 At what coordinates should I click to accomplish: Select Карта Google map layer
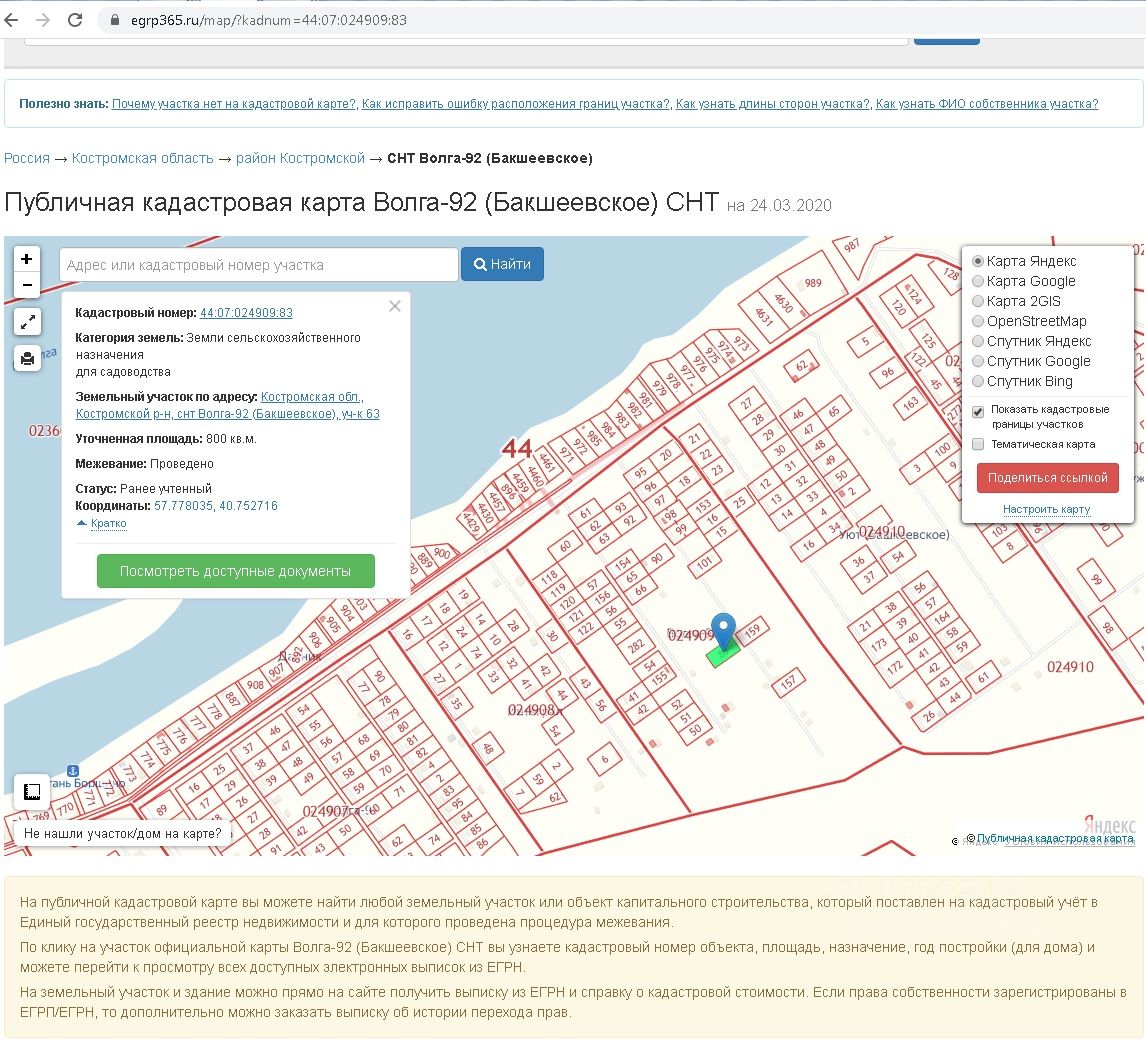[977, 281]
